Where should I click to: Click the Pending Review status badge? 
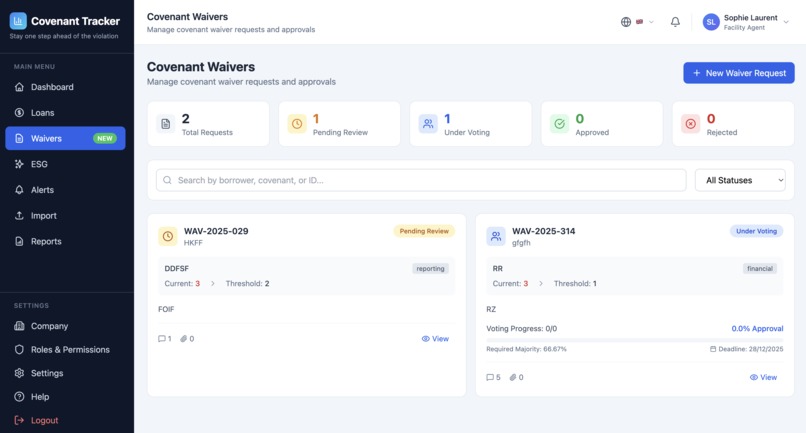pos(424,231)
